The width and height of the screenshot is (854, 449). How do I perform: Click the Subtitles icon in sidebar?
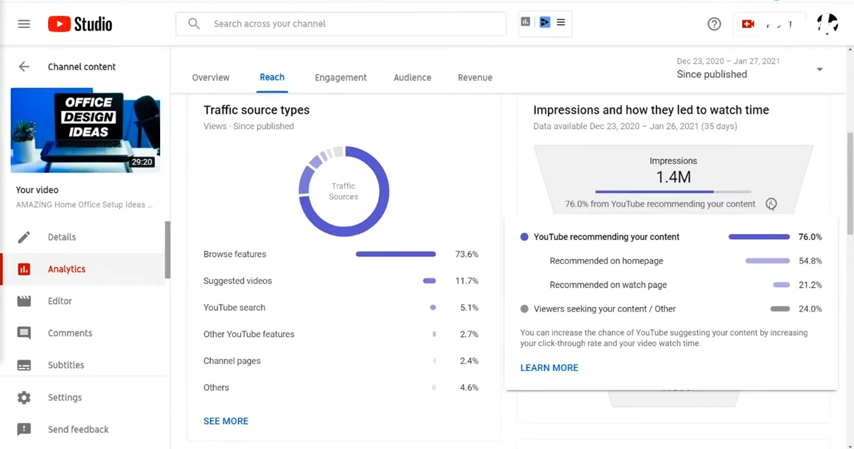24,365
